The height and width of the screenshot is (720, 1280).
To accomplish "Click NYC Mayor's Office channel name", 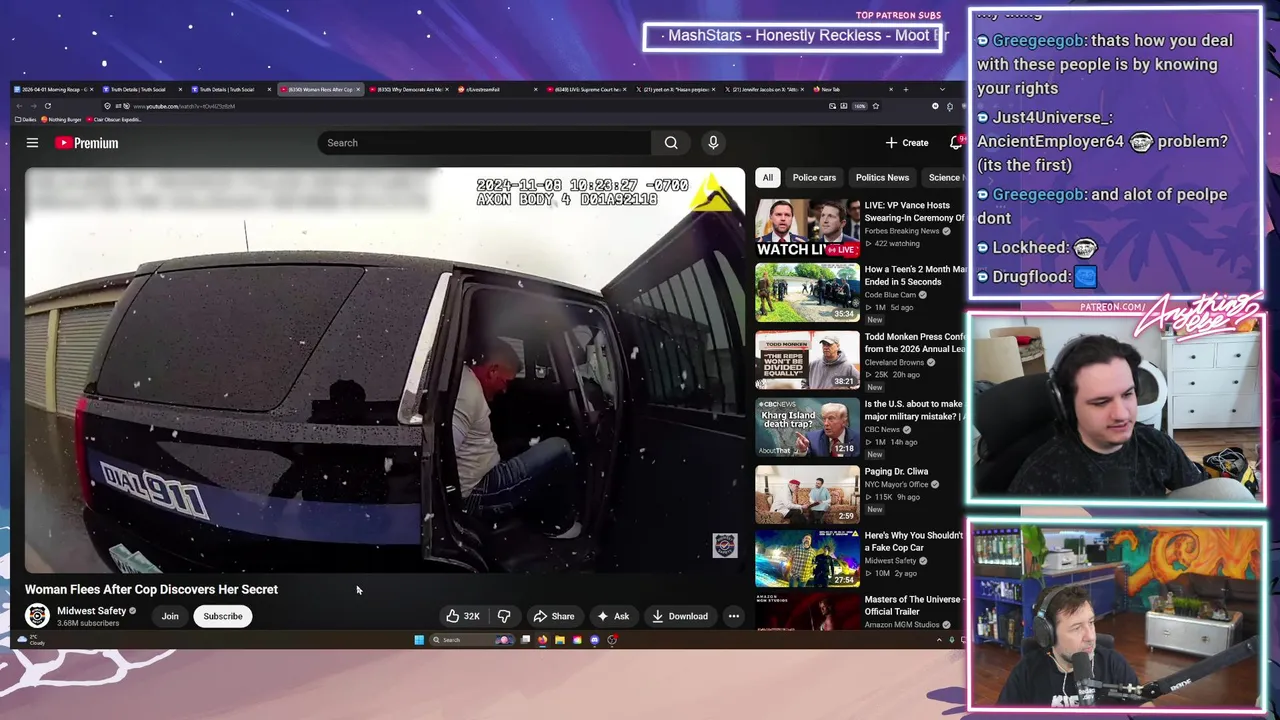I will (897, 485).
